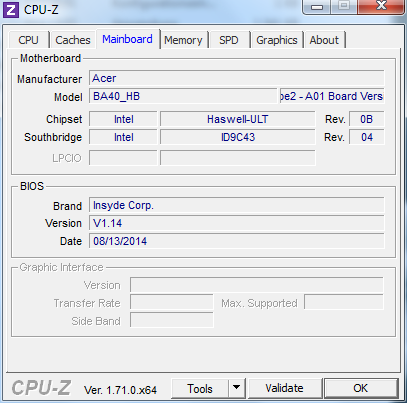The image size is (407, 403).
Task: Open the SPD tab
Action: [229, 40]
